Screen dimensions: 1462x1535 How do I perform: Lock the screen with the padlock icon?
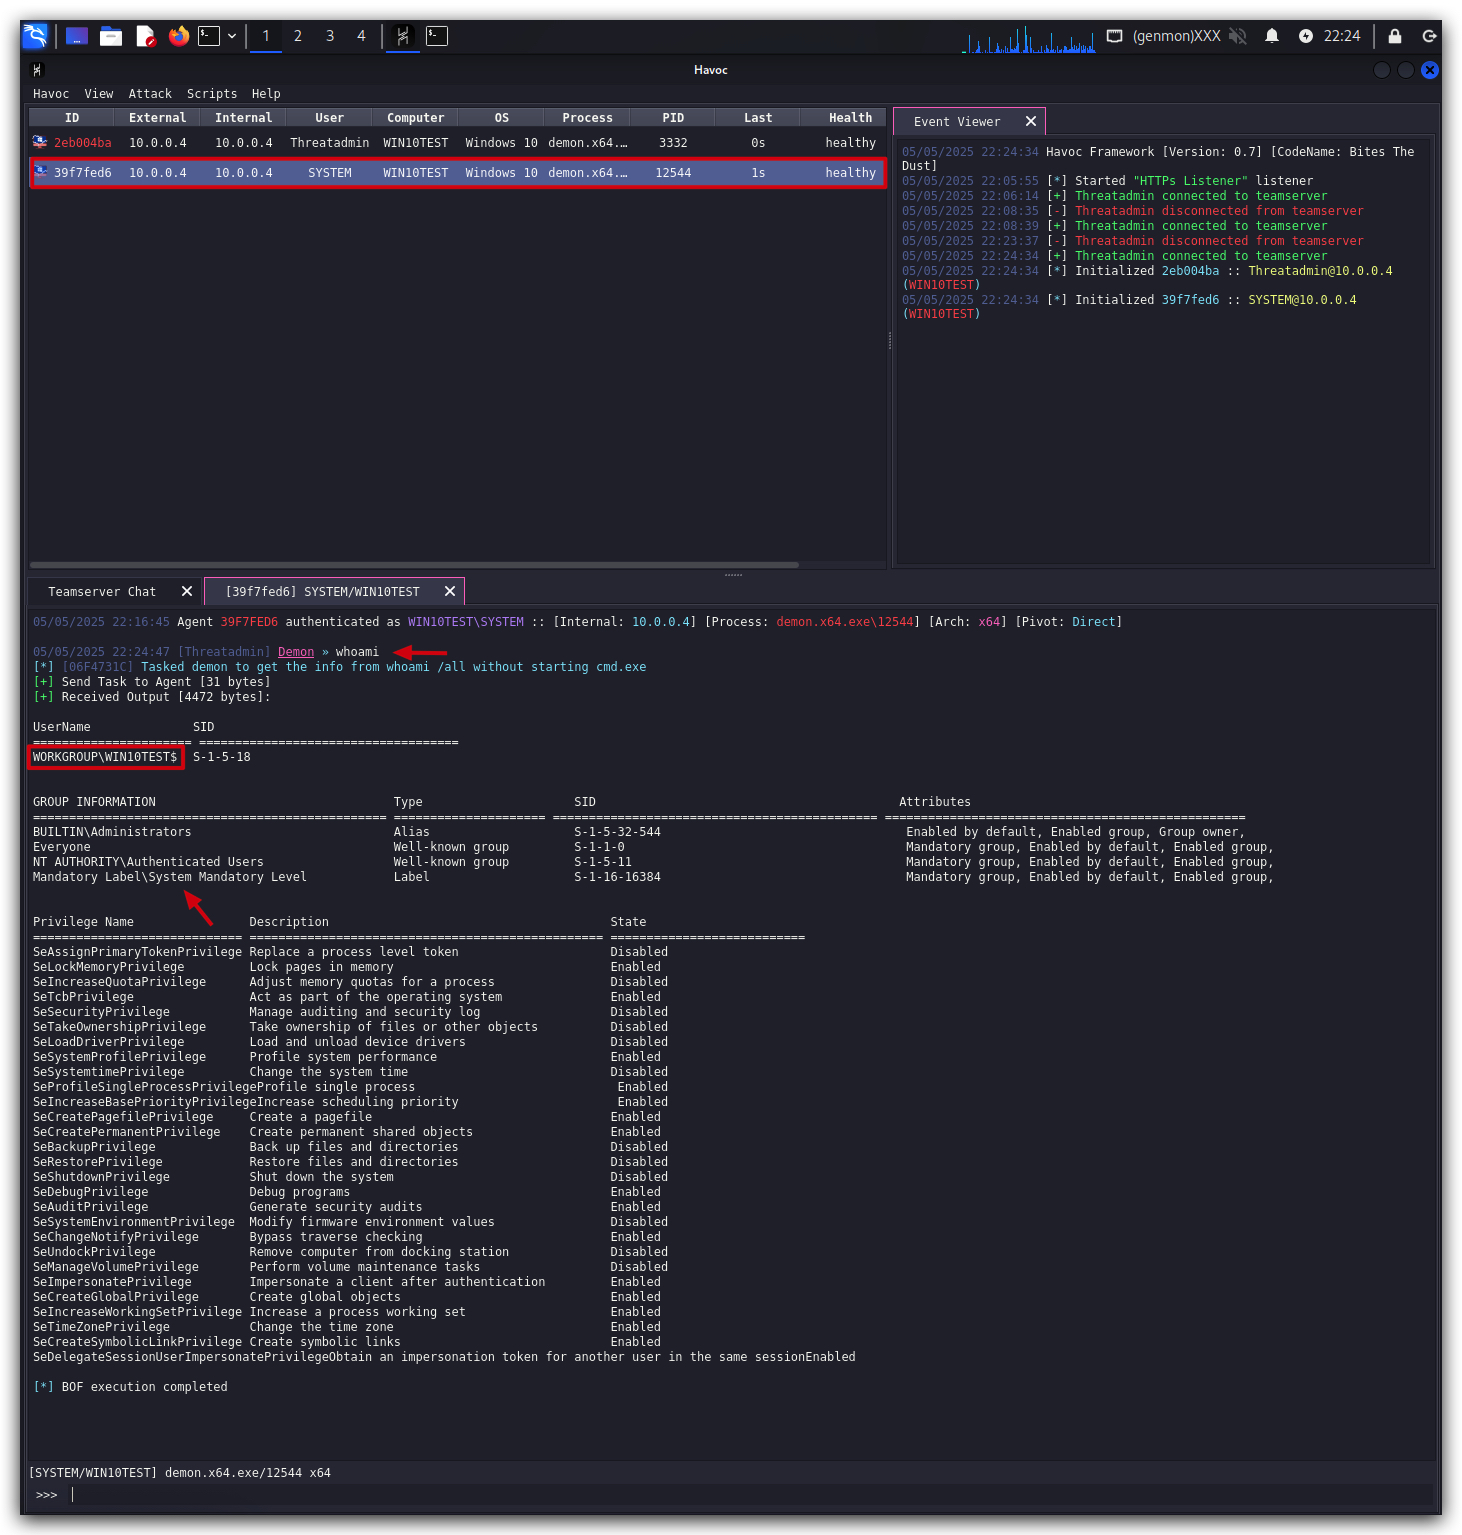(x=1395, y=36)
